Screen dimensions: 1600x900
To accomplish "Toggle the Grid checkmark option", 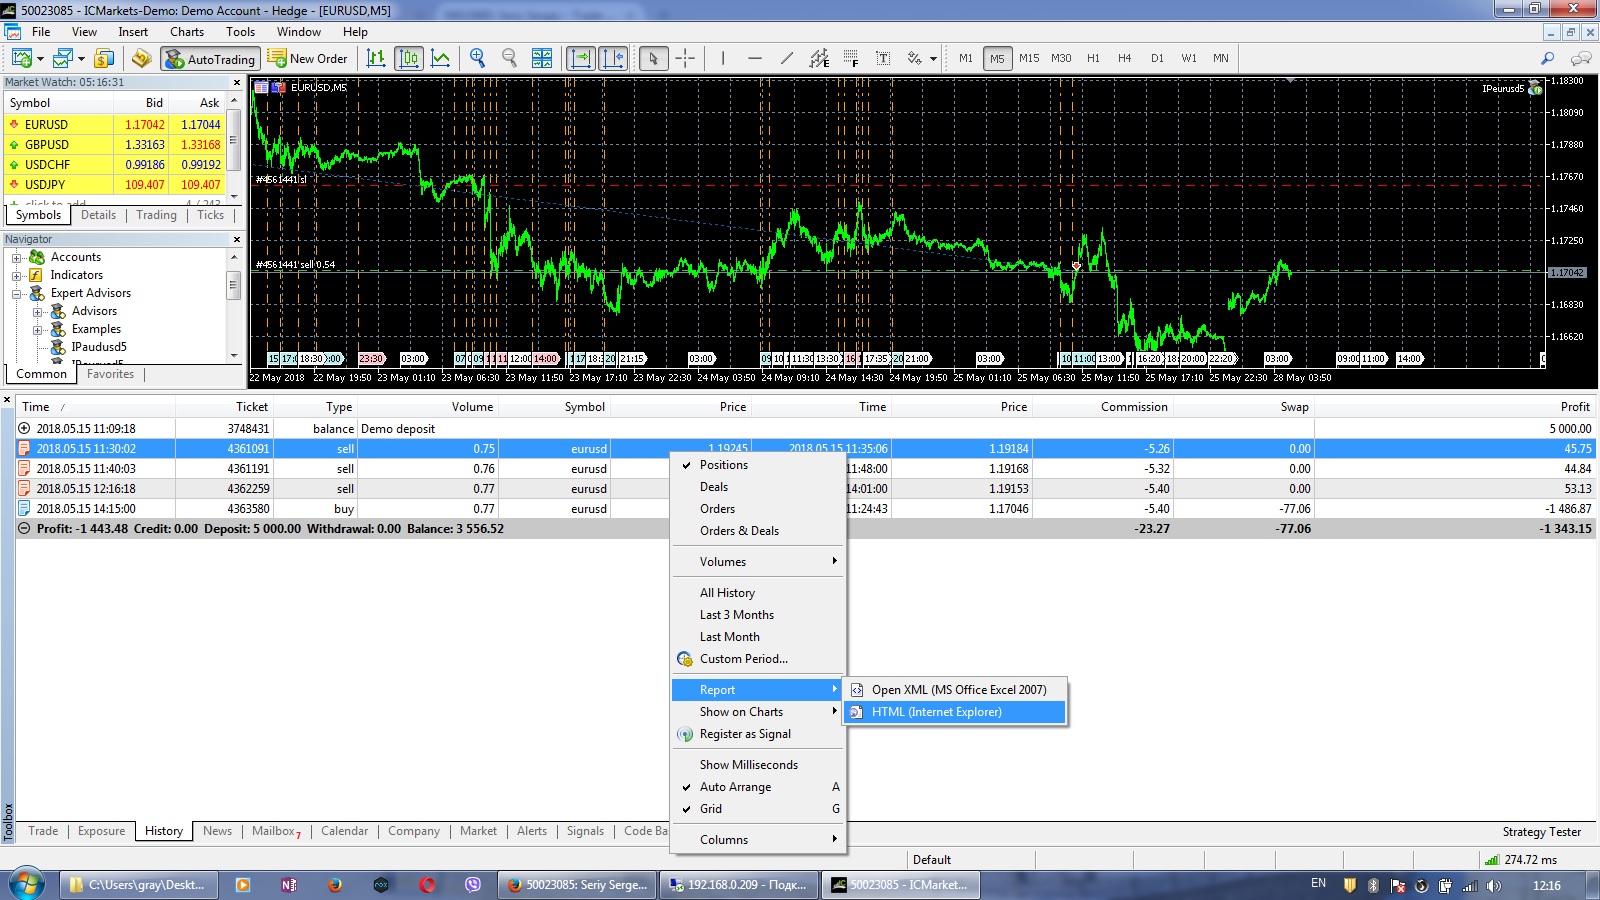I will pyautogui.click(x=758, y=809).
